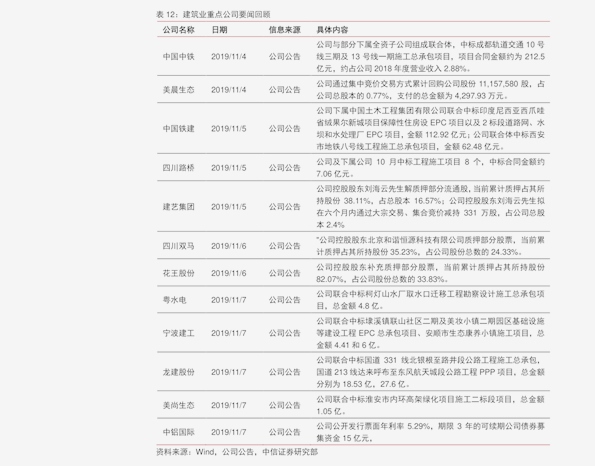The width and height of the screenshot is (595, 466).
Task: Select the 花王股份 company cell
Action: pos(178,273)
